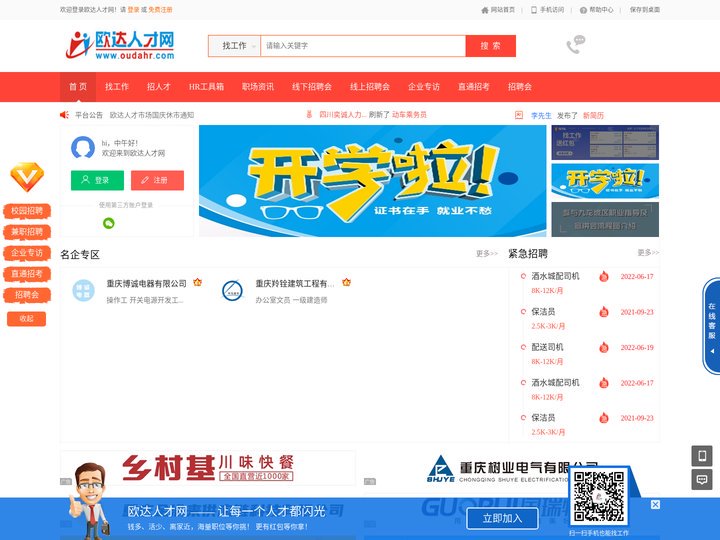The width and height of the screenshot is (720, 540).
Task: Click badge icon beside 重庆博诚电器有限公司
Action: tap(197, 282)
